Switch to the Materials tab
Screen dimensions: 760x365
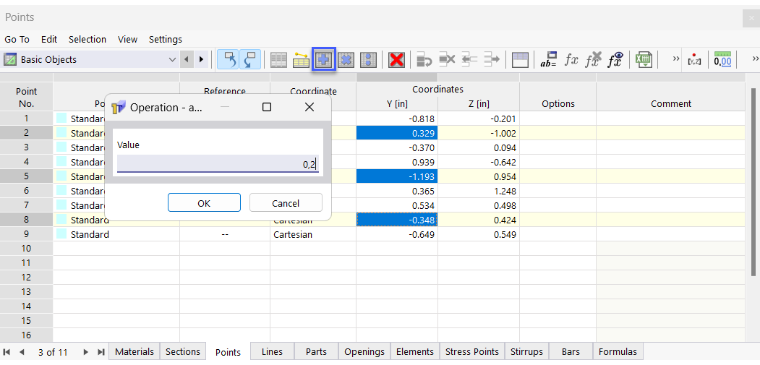pyautogui.click(x=134, y=352)
